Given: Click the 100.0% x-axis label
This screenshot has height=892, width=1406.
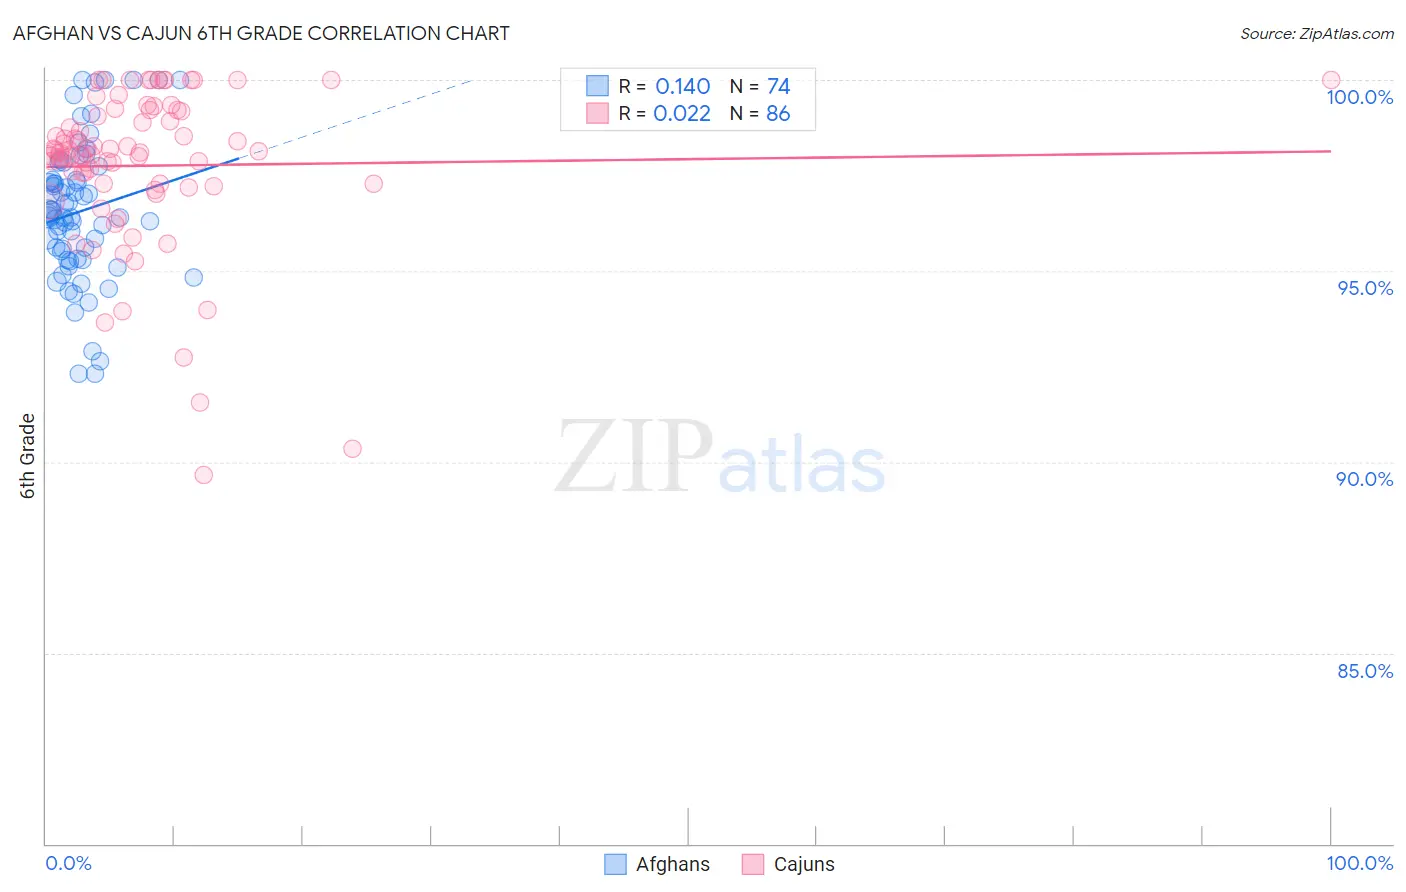Looking at the screenshot, I should coord(1360,863).
